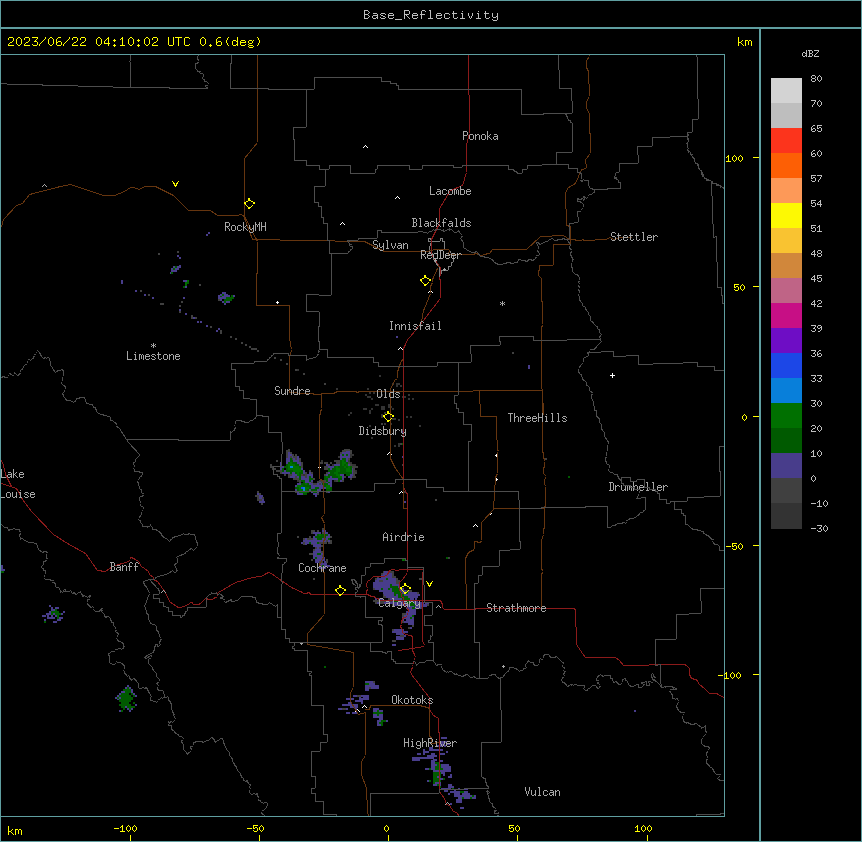Click the Banff label

[x=124, y=567]
